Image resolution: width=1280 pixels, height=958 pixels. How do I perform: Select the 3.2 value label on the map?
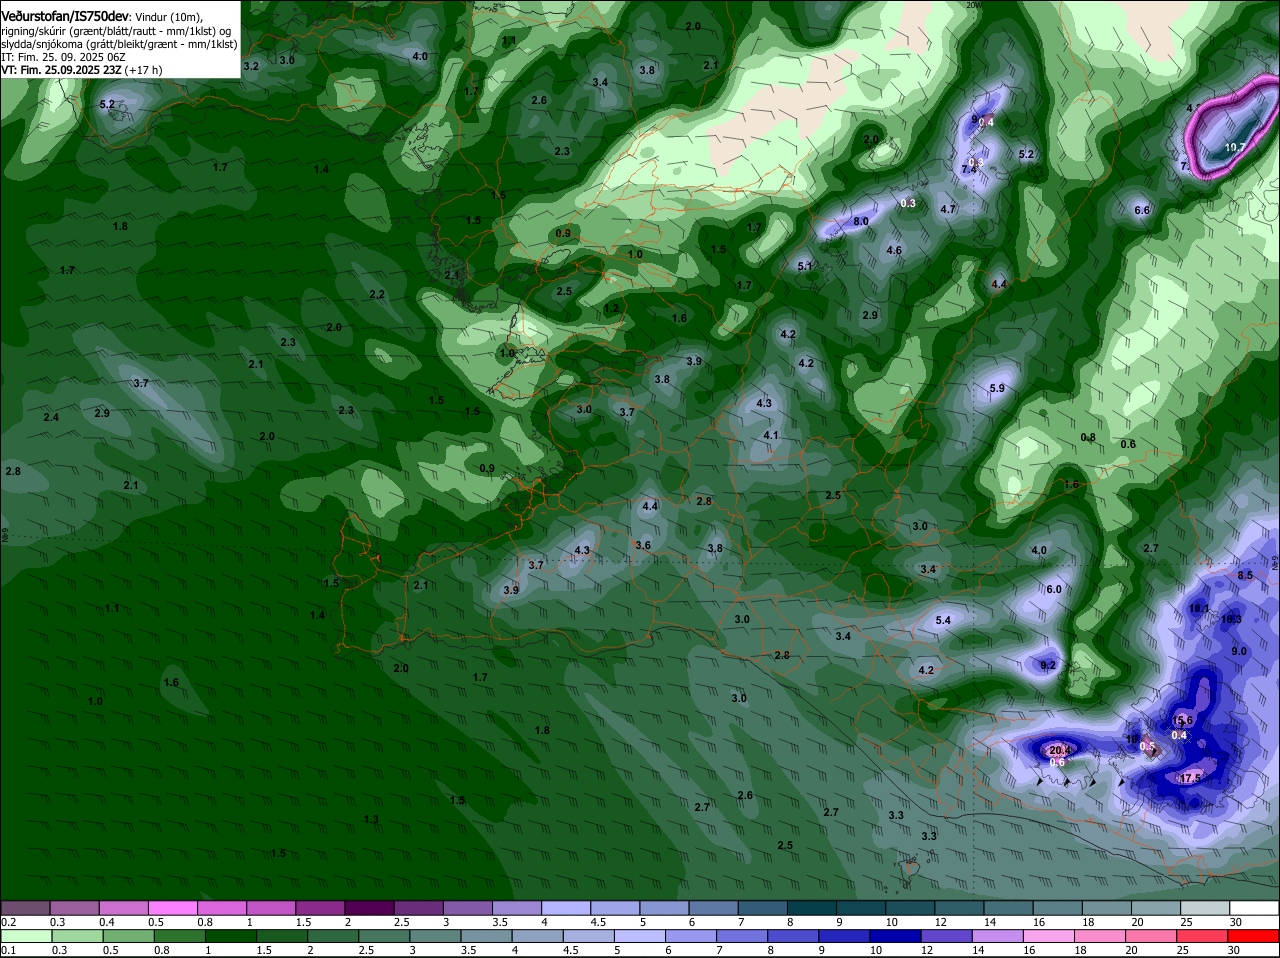coord(251,66)
